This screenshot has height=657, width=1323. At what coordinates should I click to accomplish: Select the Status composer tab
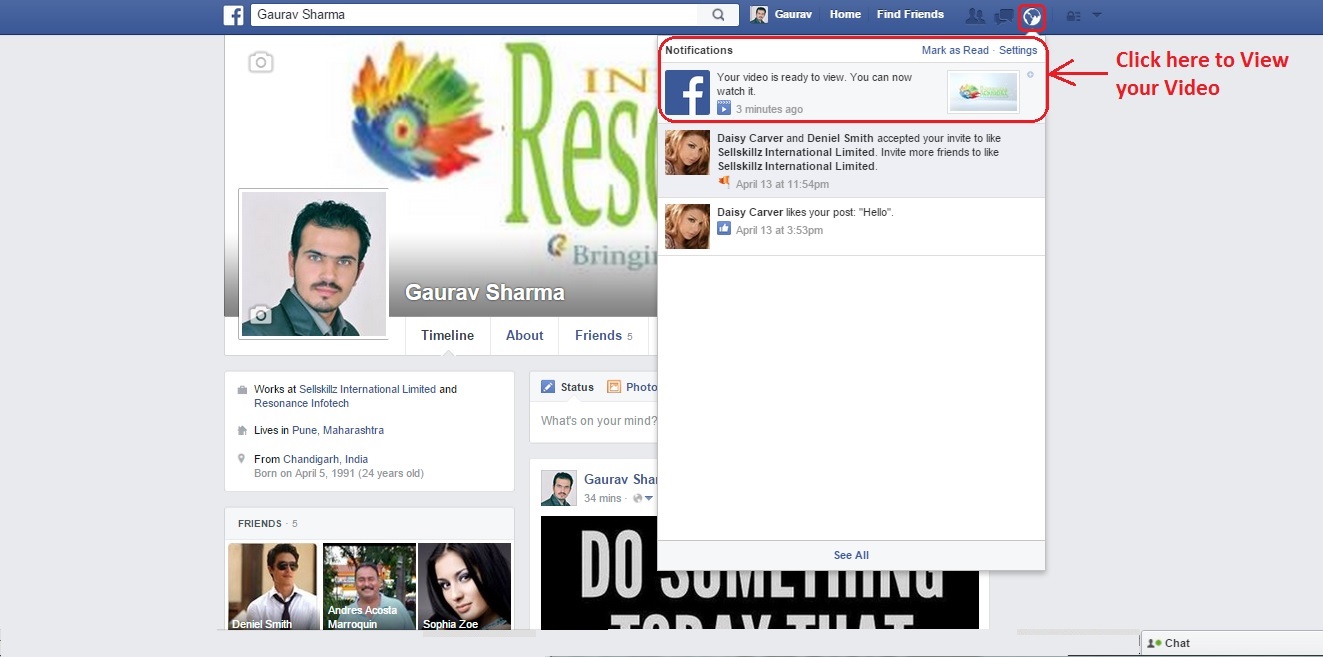[568, 387]
